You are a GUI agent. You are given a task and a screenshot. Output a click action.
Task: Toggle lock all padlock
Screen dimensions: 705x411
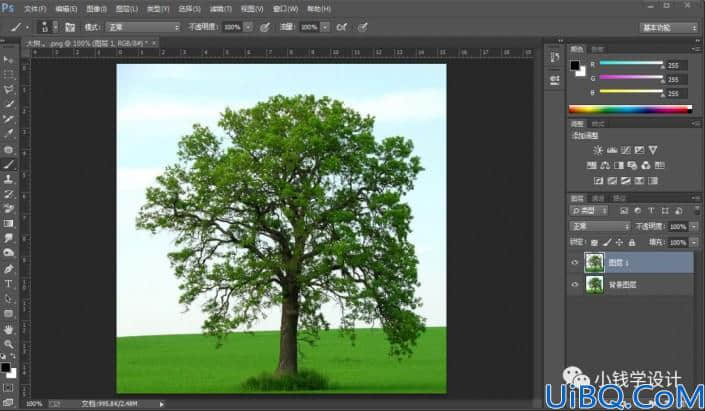pyautogui.click(x=632, y=243)
